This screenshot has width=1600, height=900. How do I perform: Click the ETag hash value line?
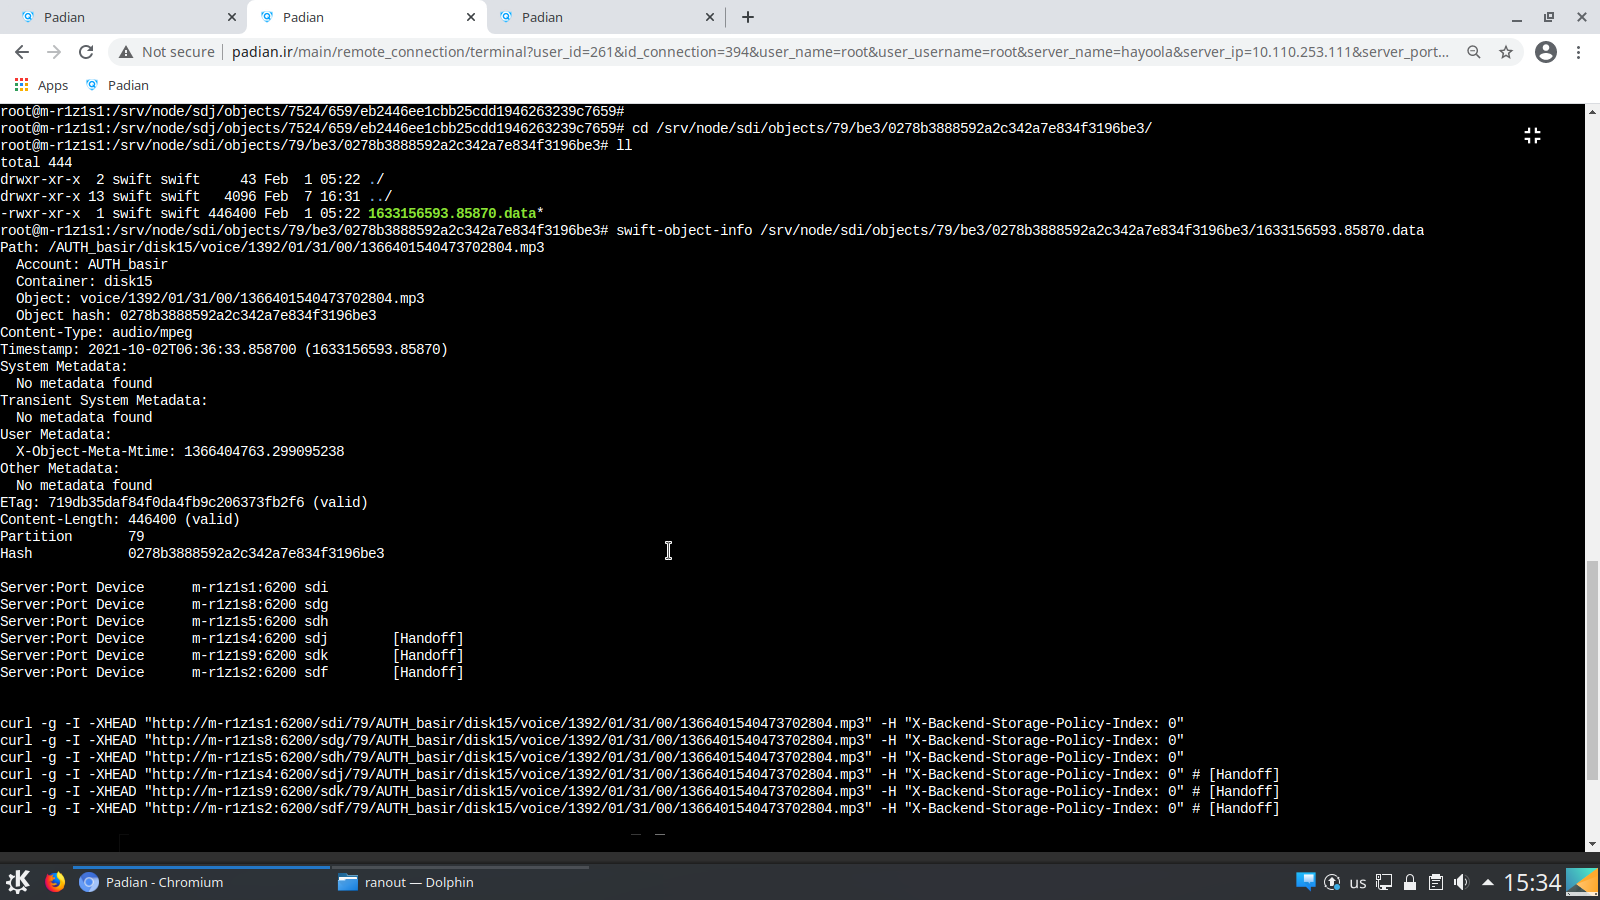184,502
